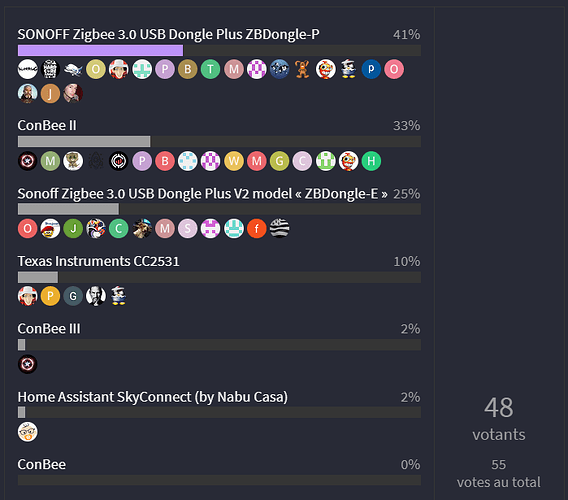Viewport: 568px width, 500px height.
Task: Click the yellow 'P' avatar under CC2531
Action: [50, 296]
